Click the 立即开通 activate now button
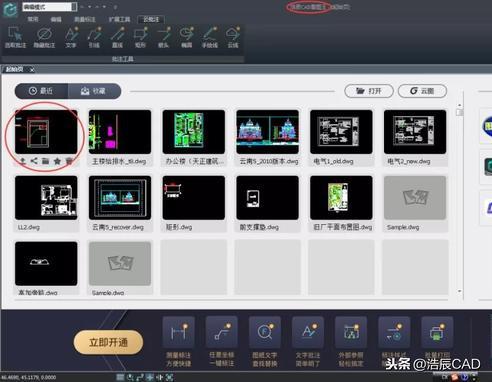The image size is (492, 382). pos(108,342)
